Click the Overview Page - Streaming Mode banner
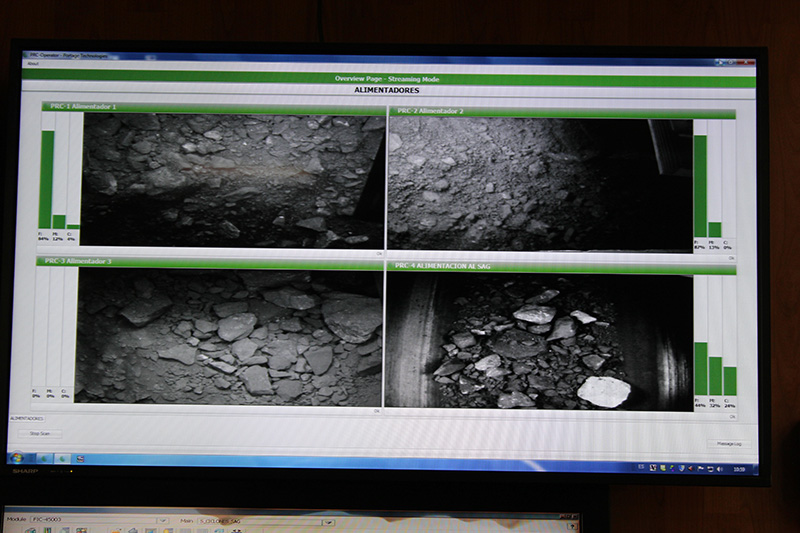The height and width of the screenshot is (533, 800). coord(388,79)
